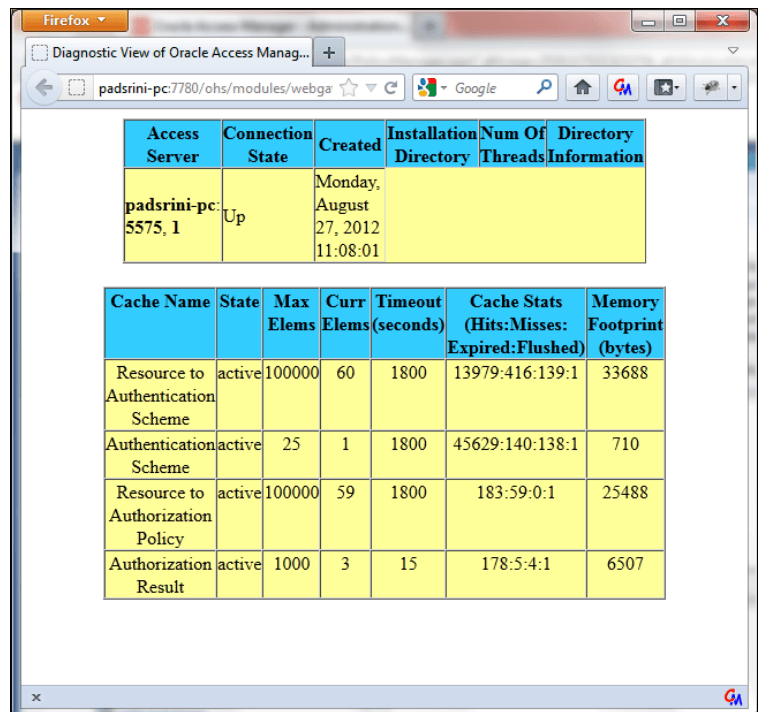Click the Timeout (seconds) column header
The height and width of the screenshot is (712, 759).
pos(408,323)
